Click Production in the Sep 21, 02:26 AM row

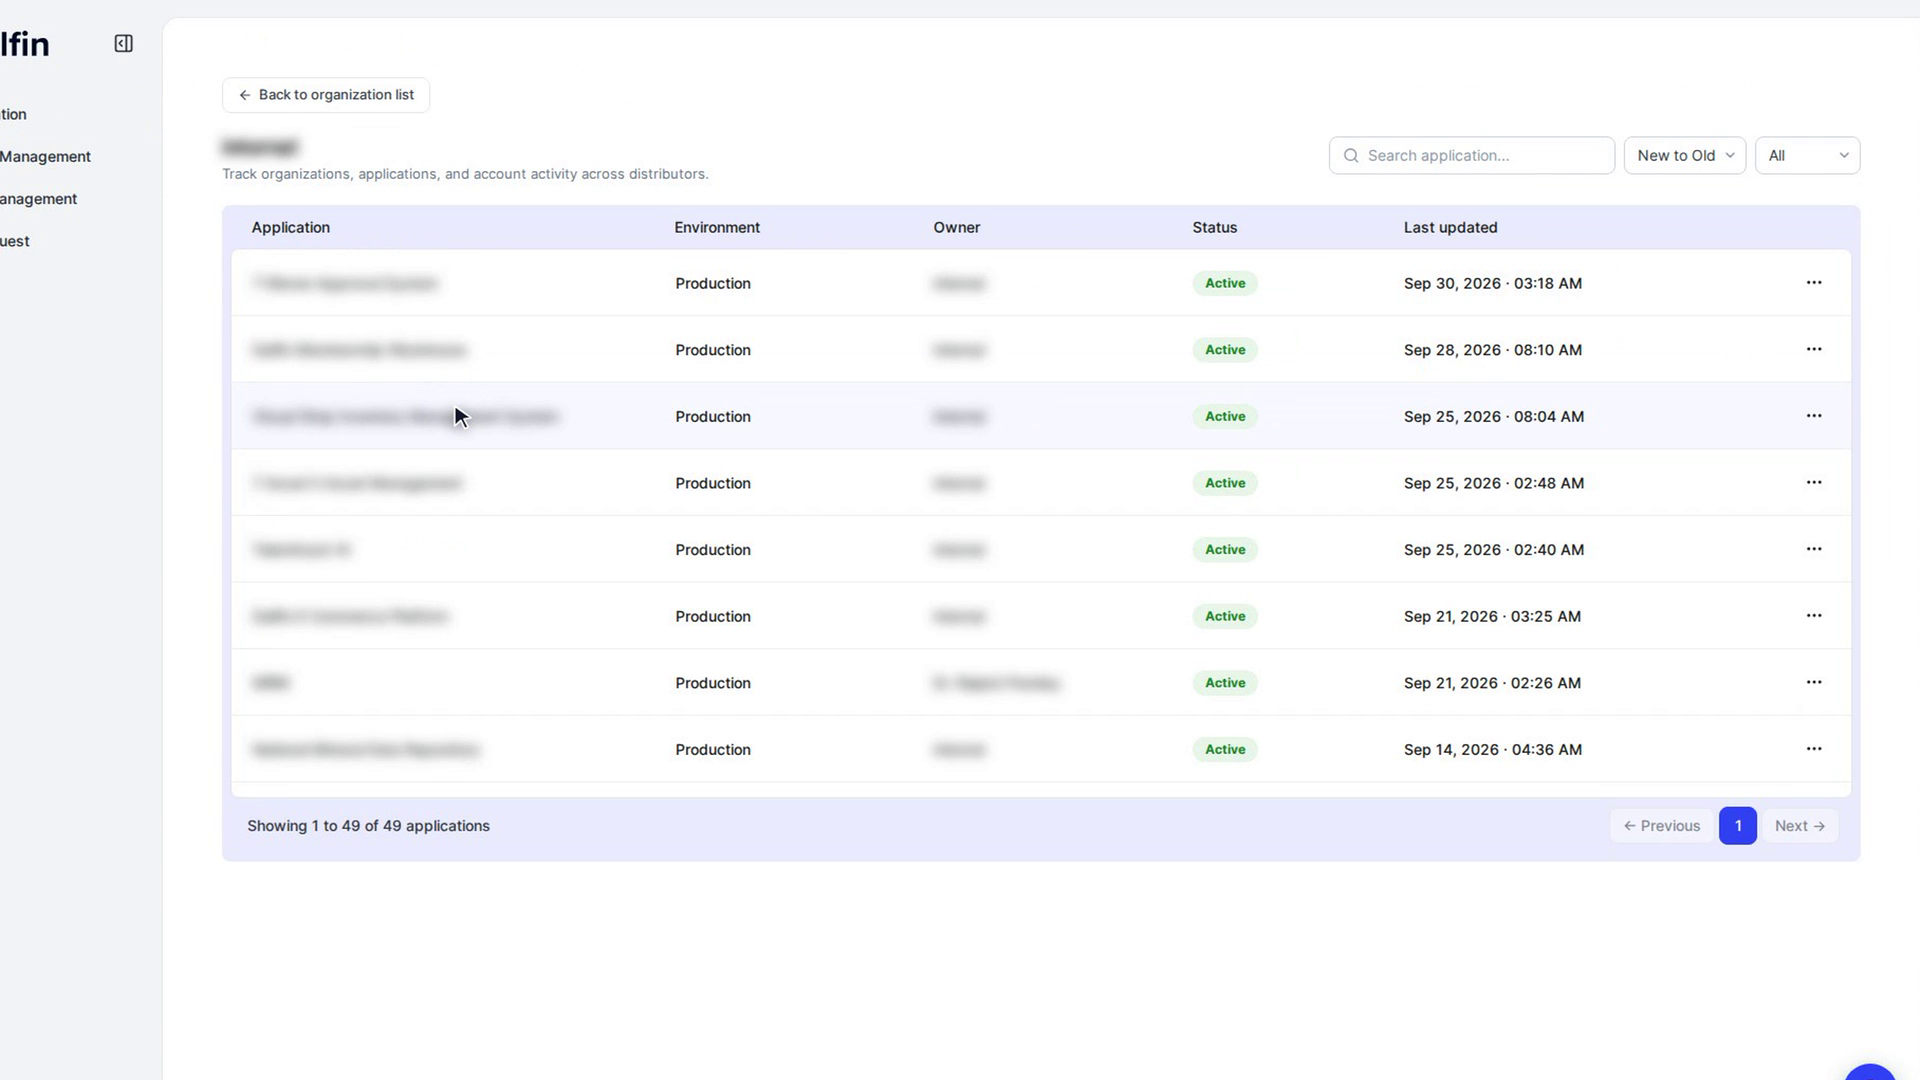[713, 683]
